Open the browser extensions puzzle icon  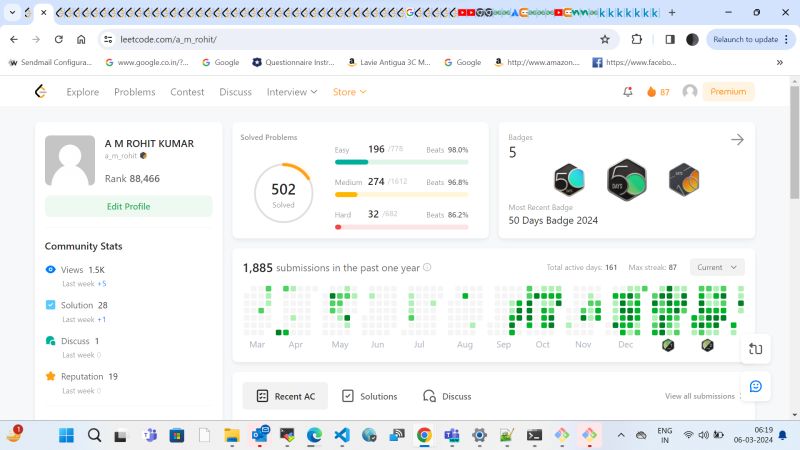click(x=636, y=39)
